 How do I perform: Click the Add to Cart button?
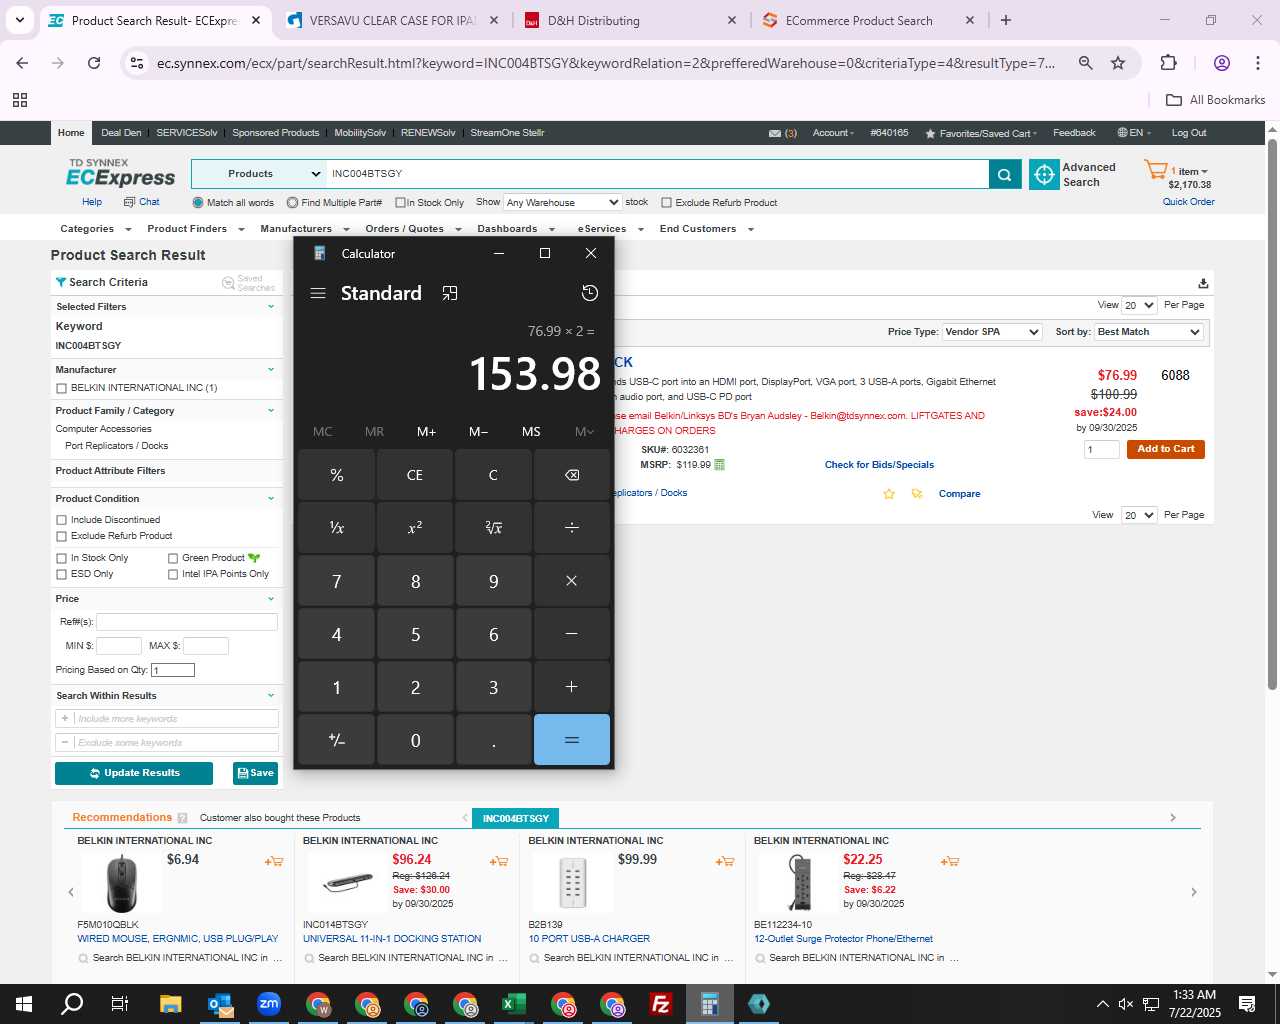[x=1166, y=450]
